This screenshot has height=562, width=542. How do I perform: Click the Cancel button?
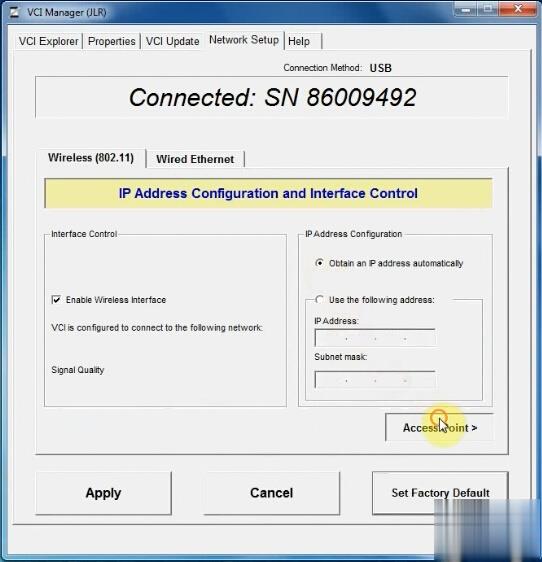point(272,493)
